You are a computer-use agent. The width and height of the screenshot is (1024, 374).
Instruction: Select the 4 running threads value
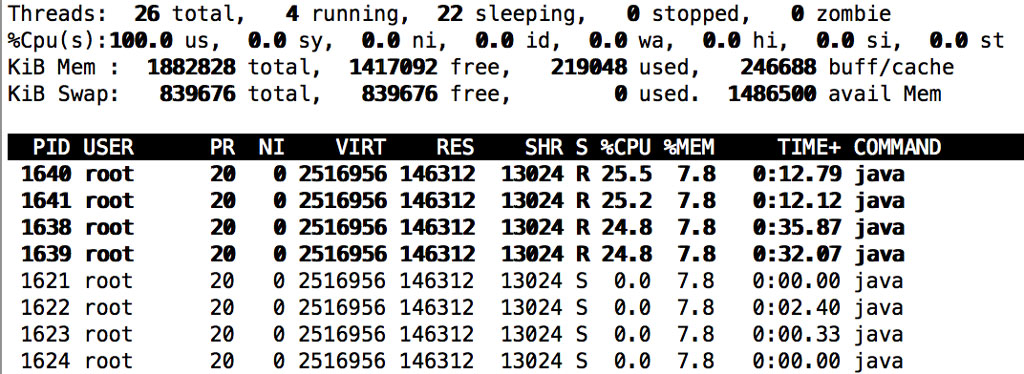(292, 14)
